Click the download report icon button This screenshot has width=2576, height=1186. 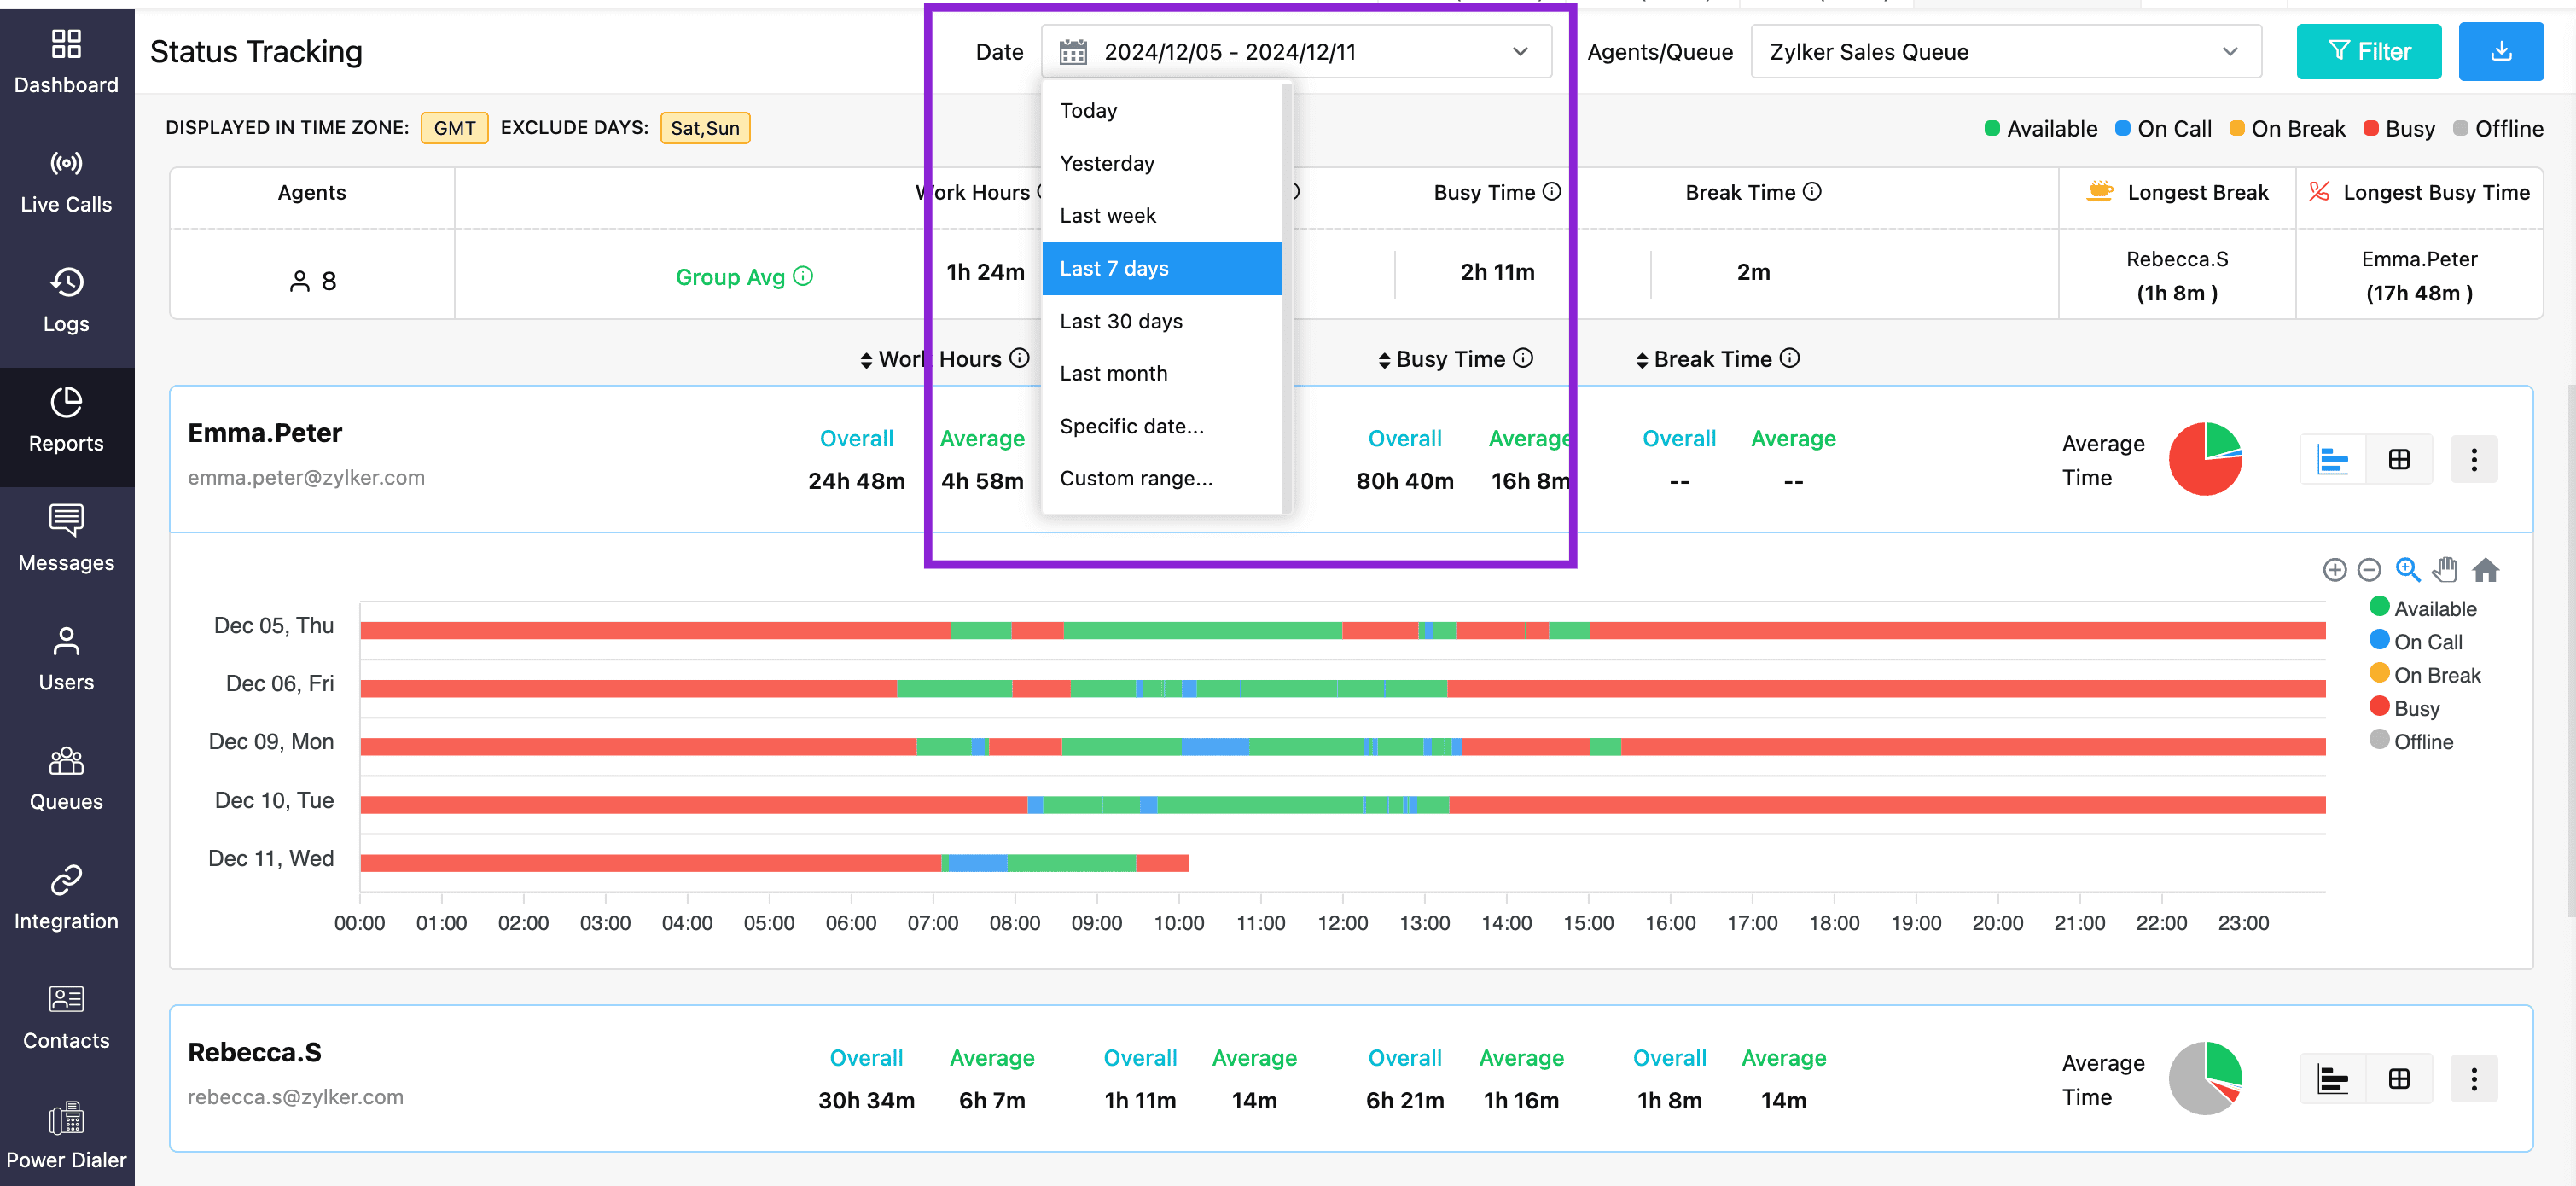pos(2500,52)
